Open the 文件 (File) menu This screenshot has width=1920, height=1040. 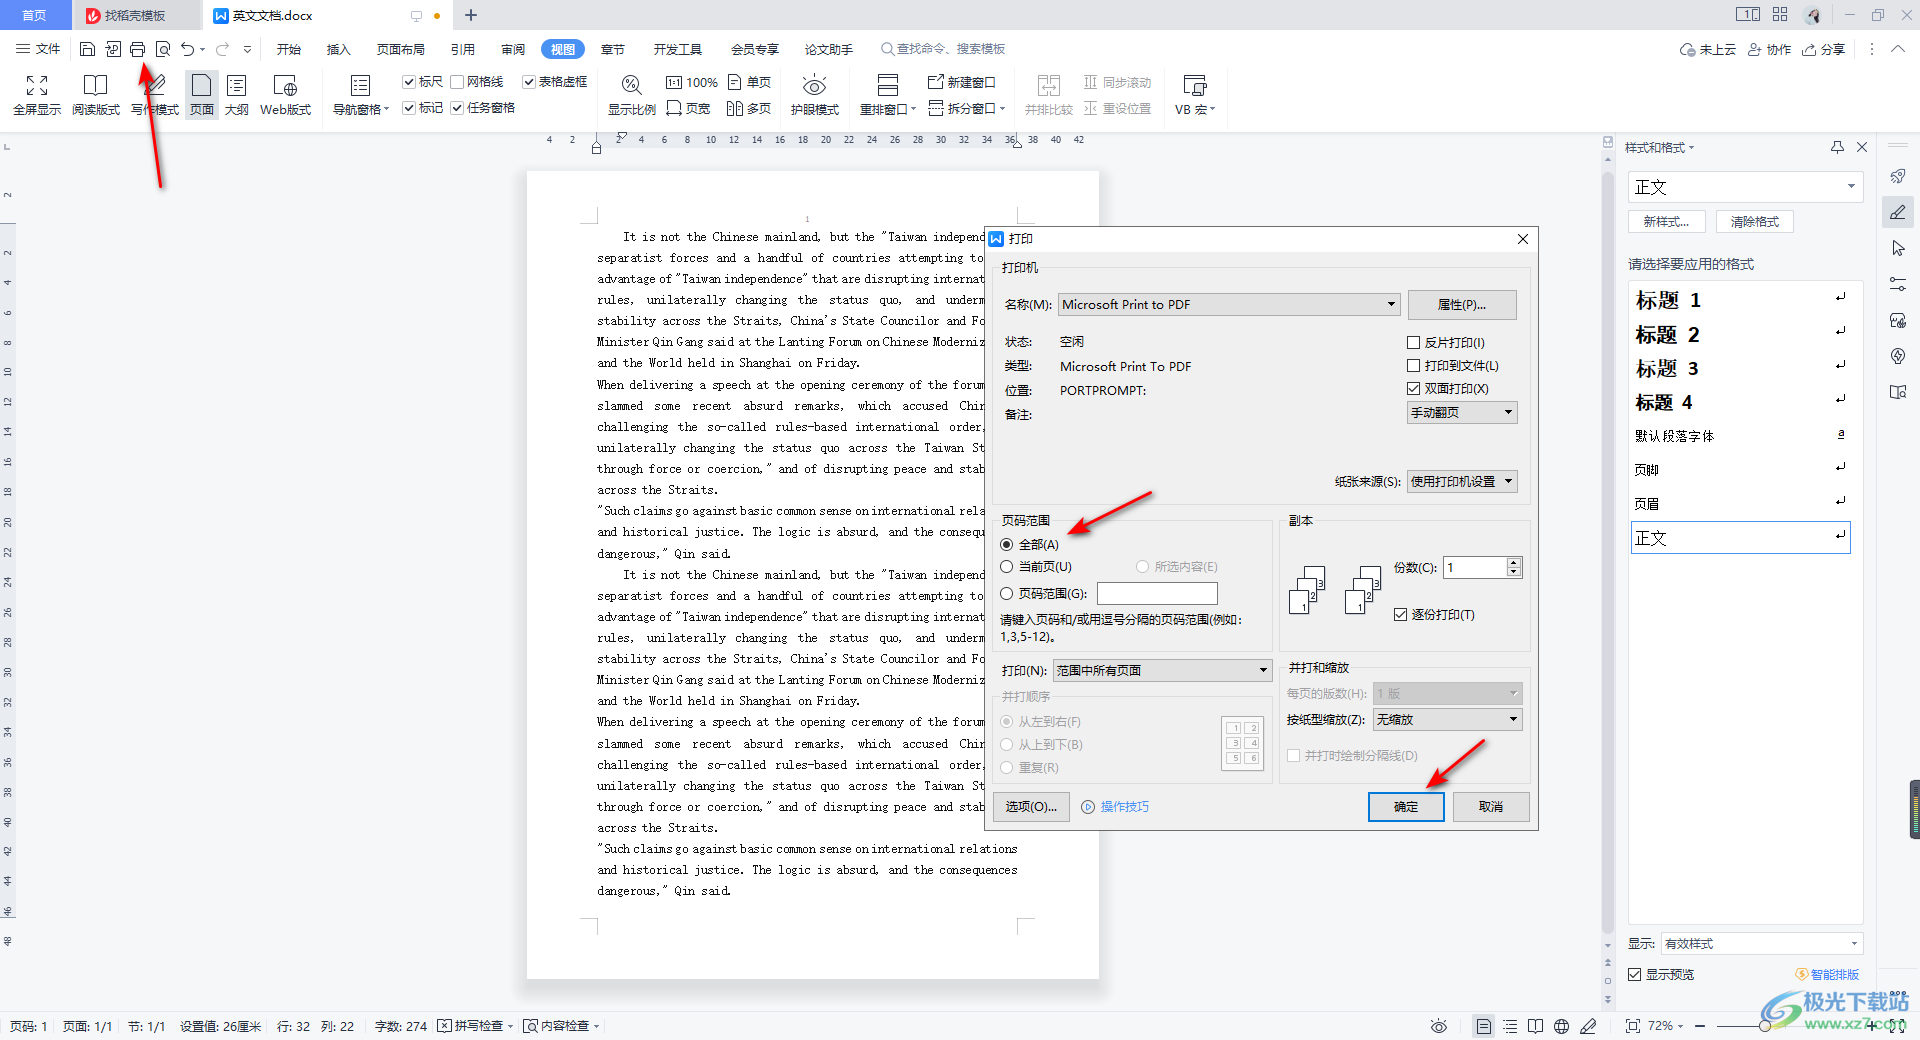click(x=38, y=49)
